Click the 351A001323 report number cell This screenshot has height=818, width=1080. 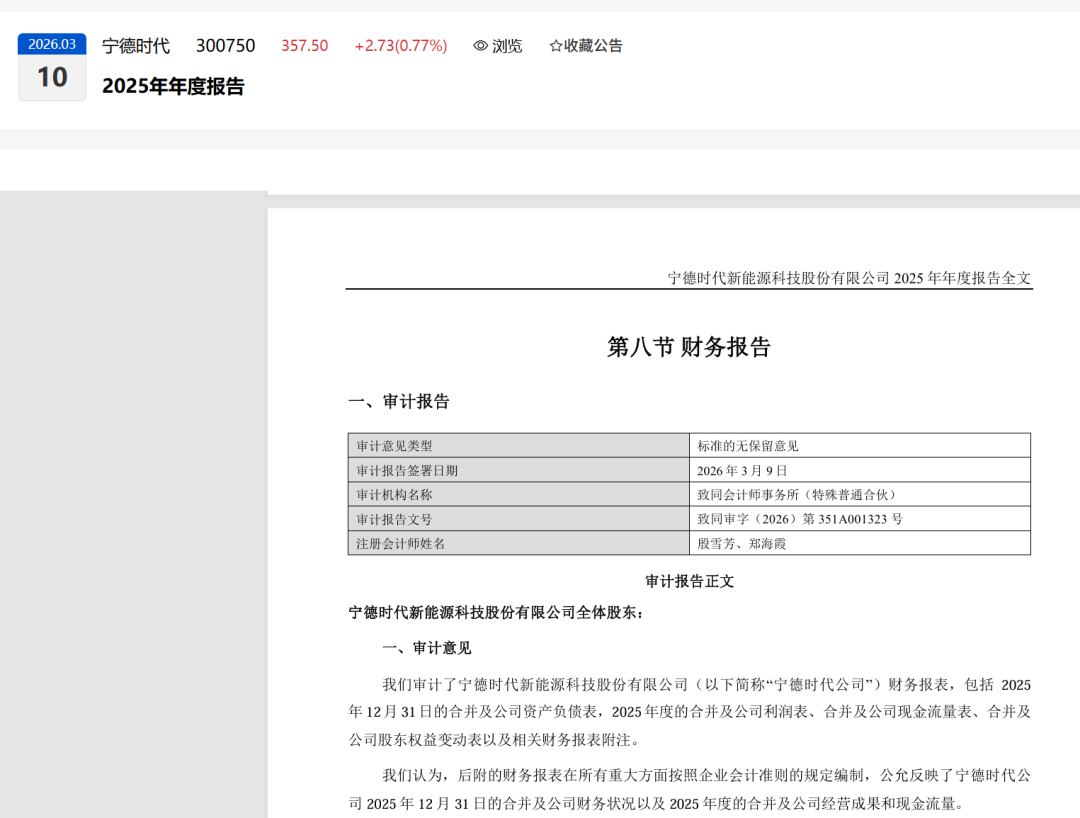[860, 518]
